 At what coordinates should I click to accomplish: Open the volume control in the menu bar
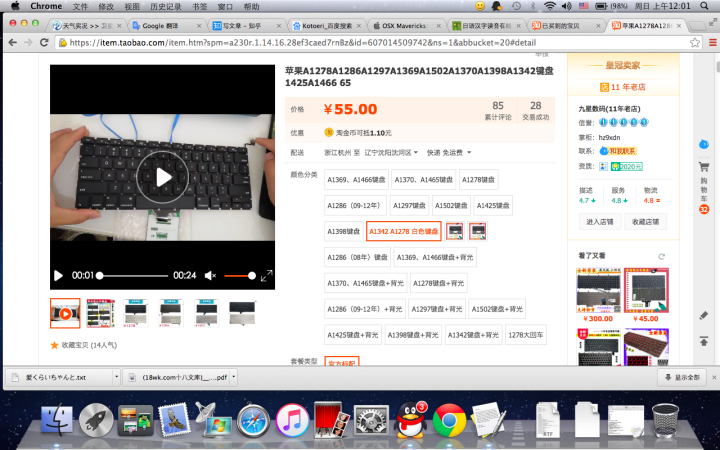point(567,6)
